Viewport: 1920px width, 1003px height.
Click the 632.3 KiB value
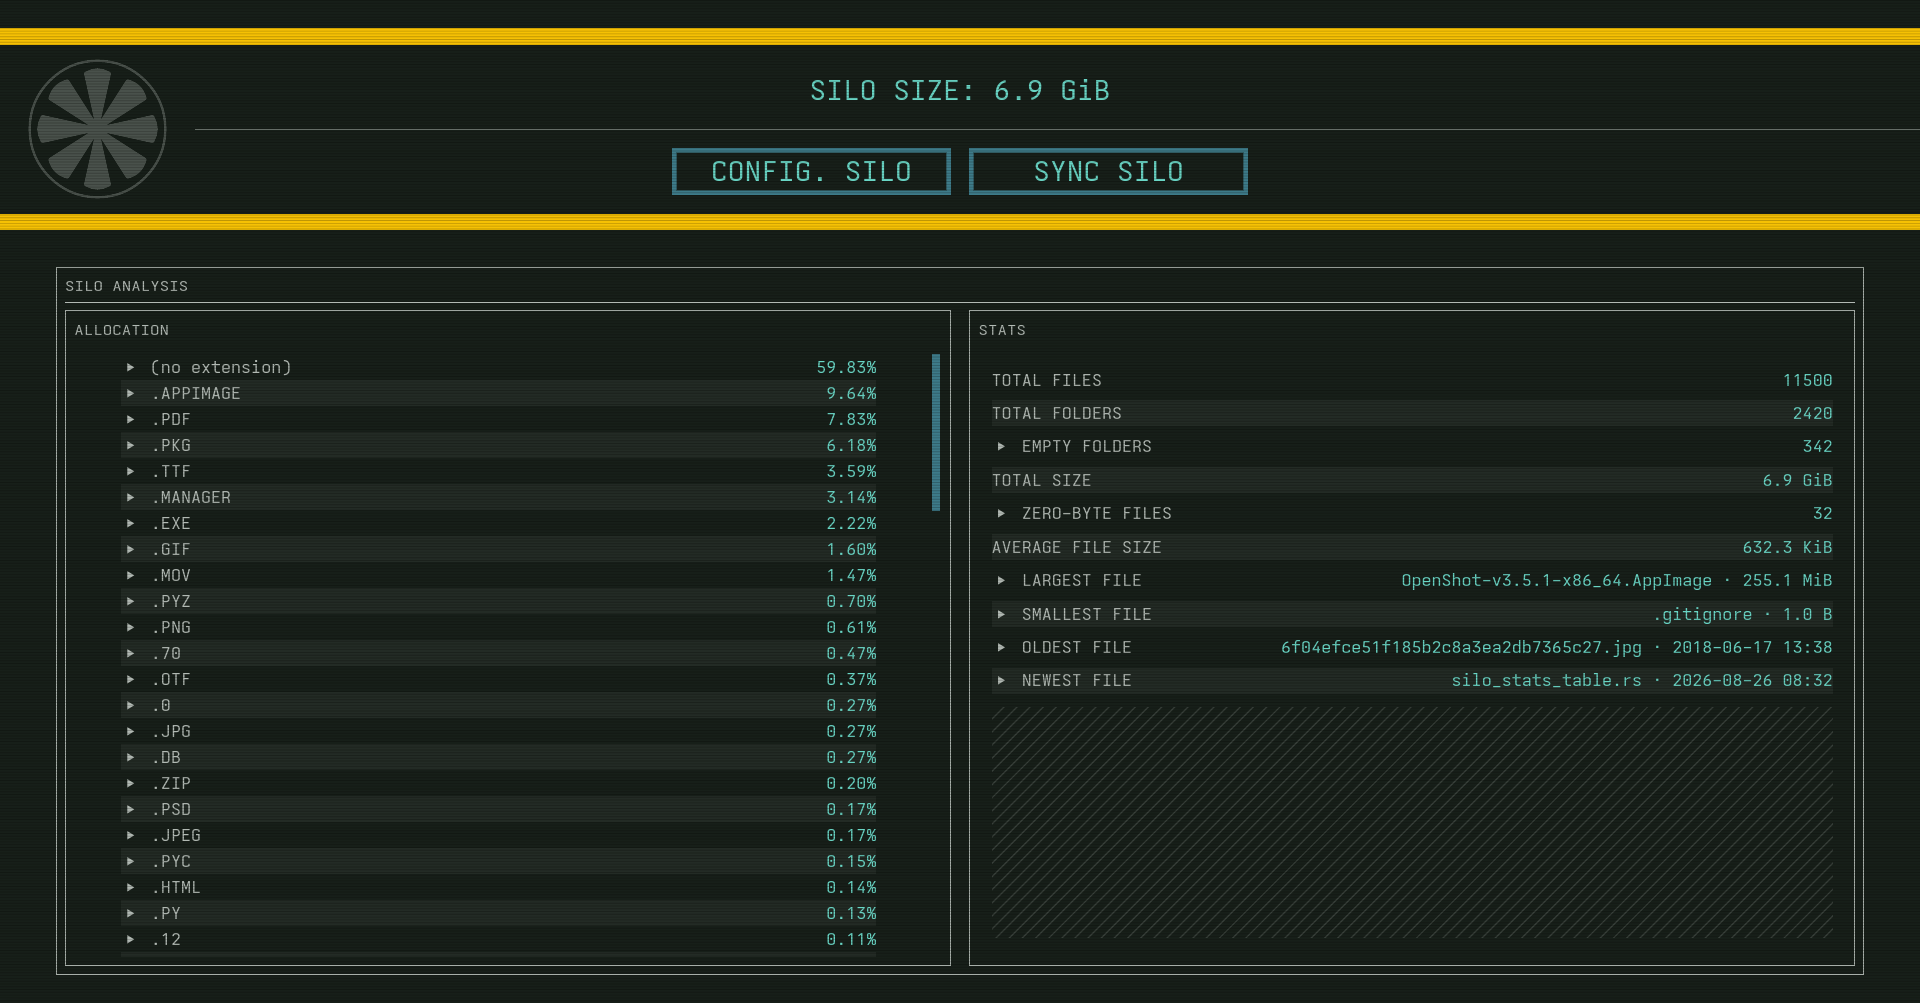click(x=1787, y=547)
